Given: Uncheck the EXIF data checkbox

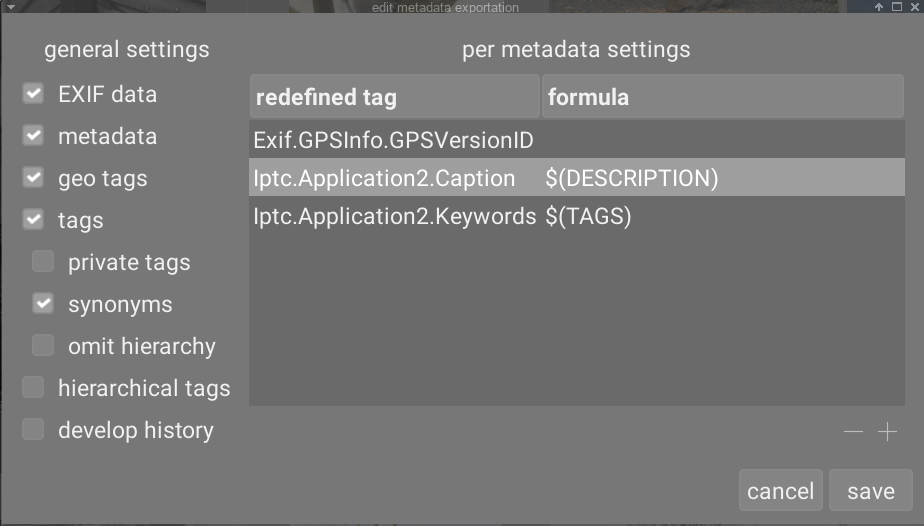Looking at the screenshot, I should tap(33, 93).
